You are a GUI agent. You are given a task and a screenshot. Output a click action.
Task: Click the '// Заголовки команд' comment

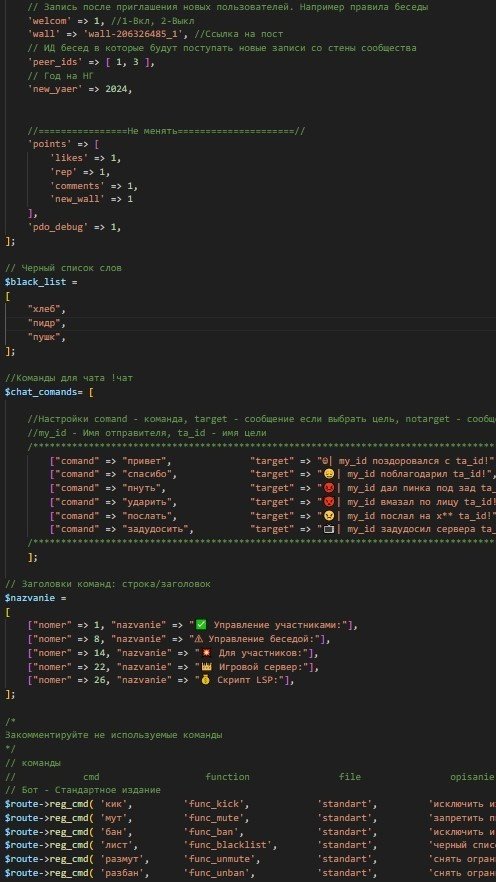pyautogui.click(x=108, y=584)
